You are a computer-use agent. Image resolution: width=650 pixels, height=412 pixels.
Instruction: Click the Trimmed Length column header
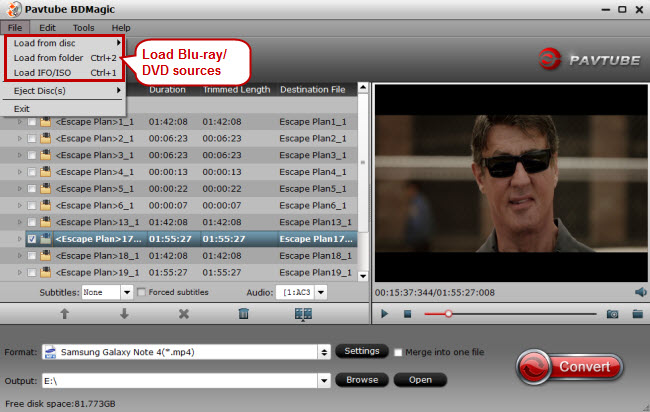tap(237, 90)
